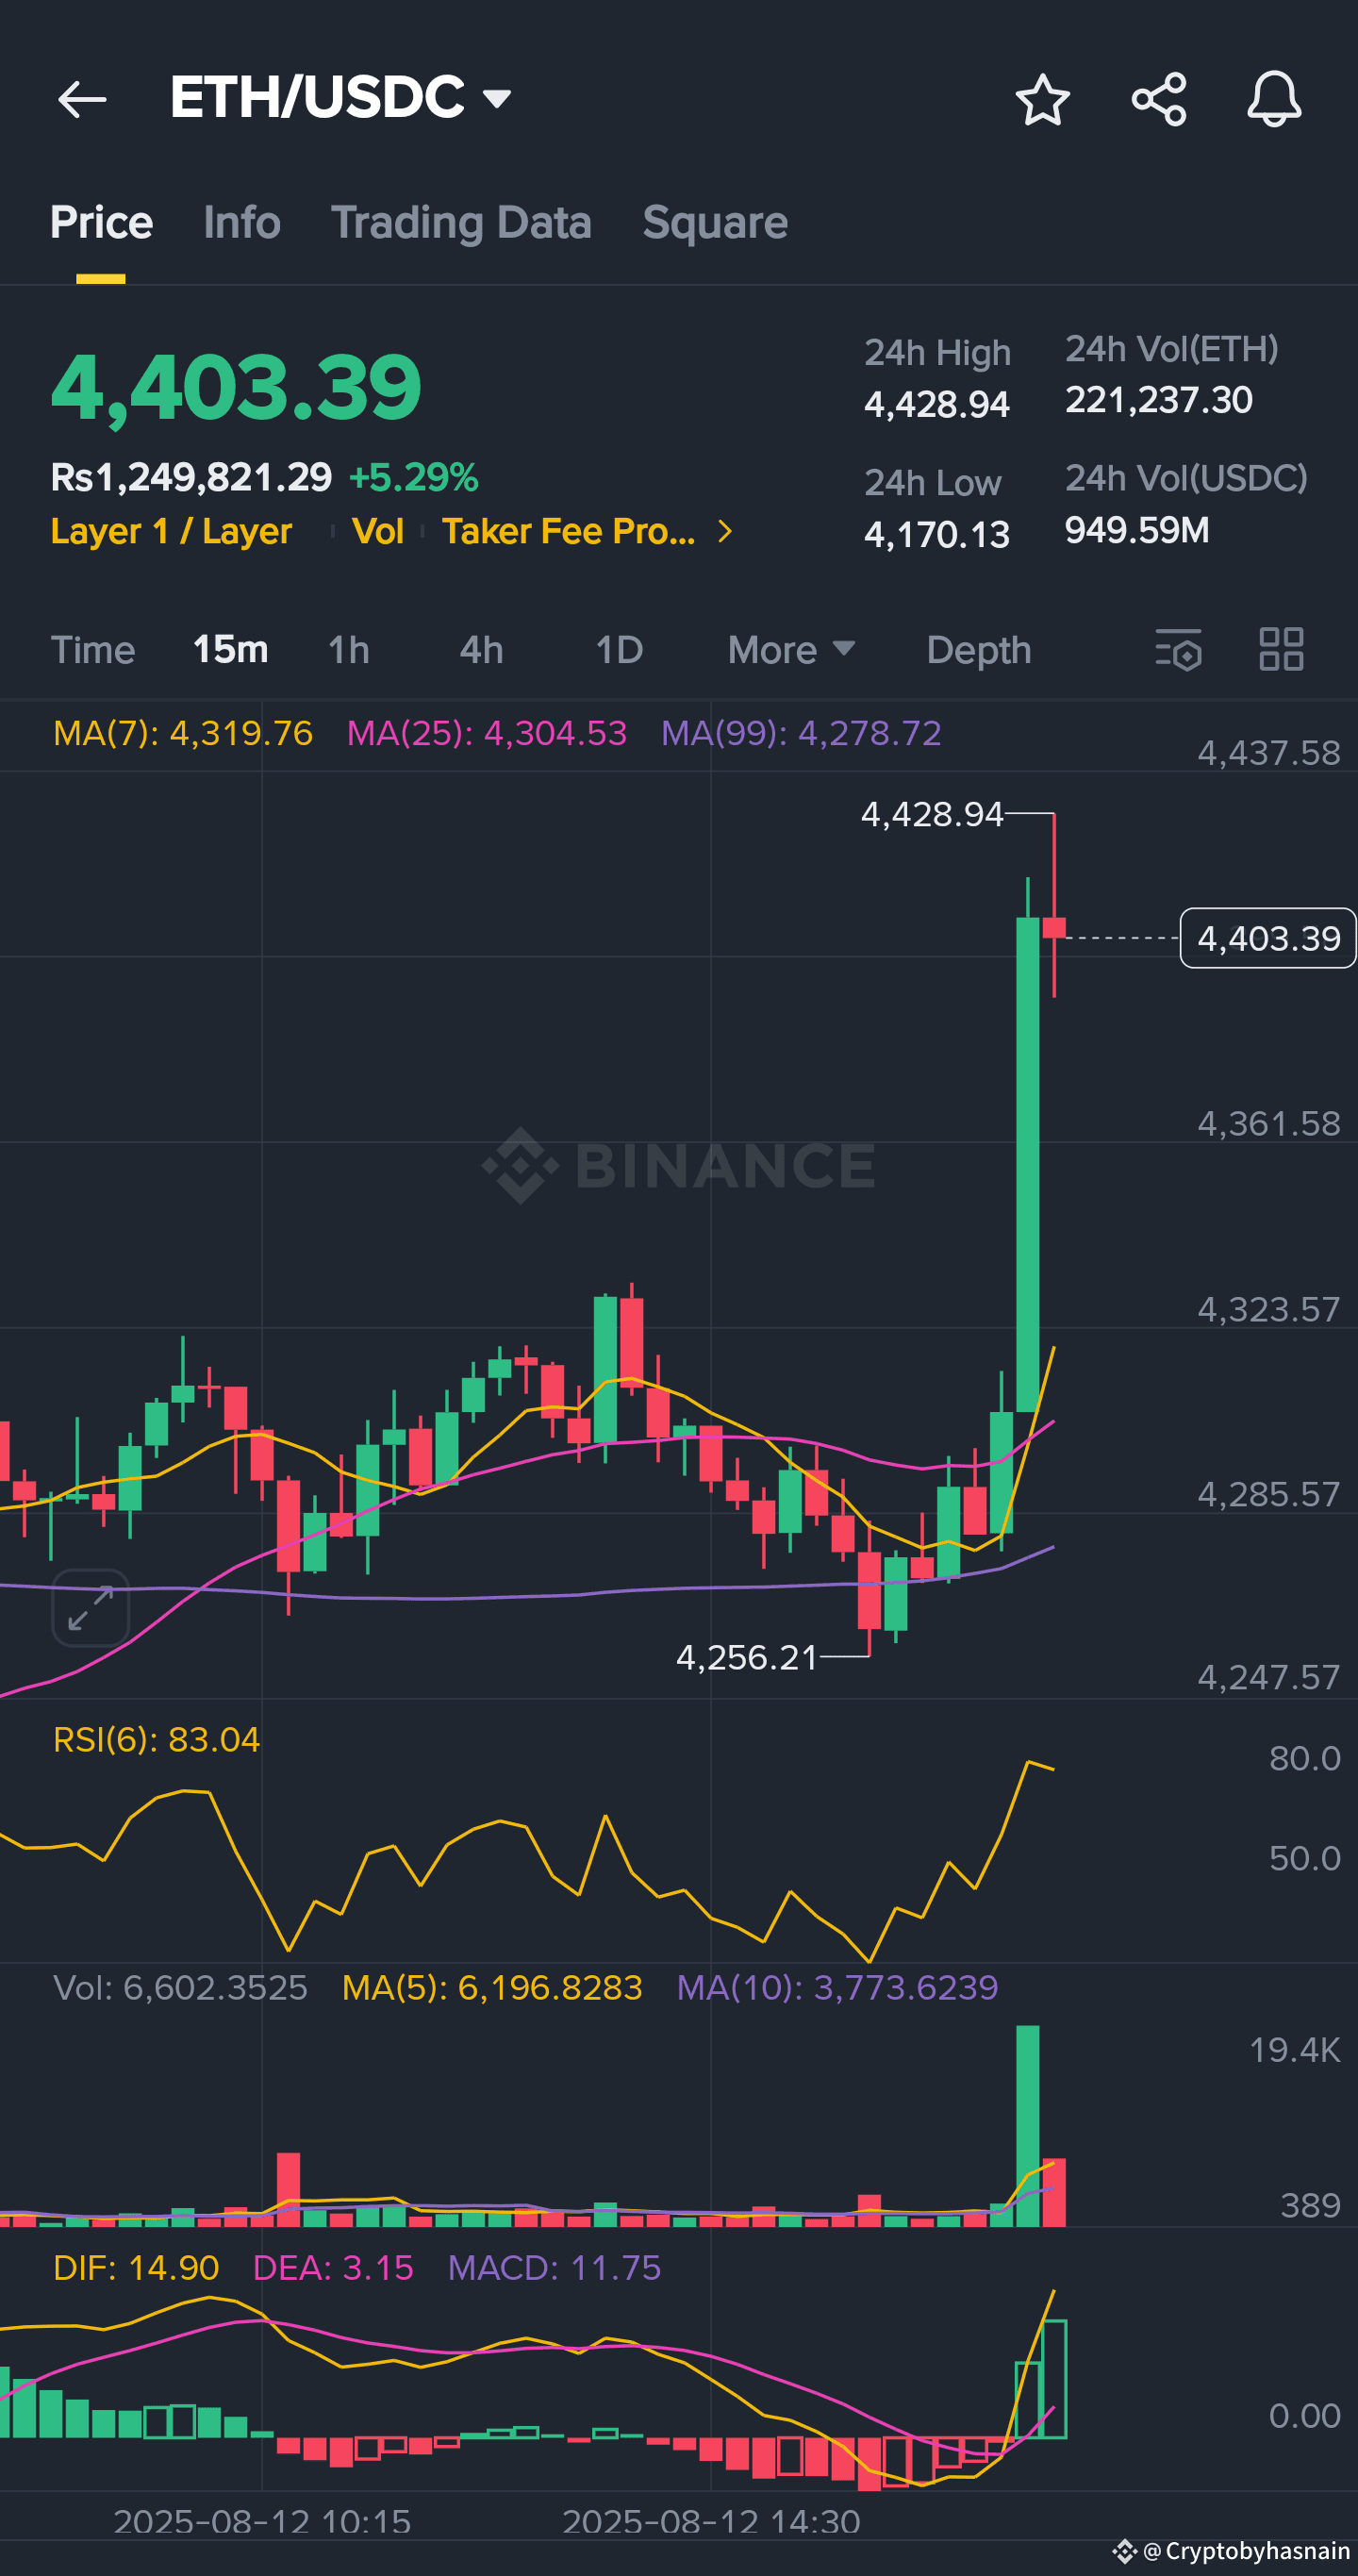1358x2576 pixels.
Task: Expand the More intervals dropdown
Action: pyautogui.click(x=790, y=650)
